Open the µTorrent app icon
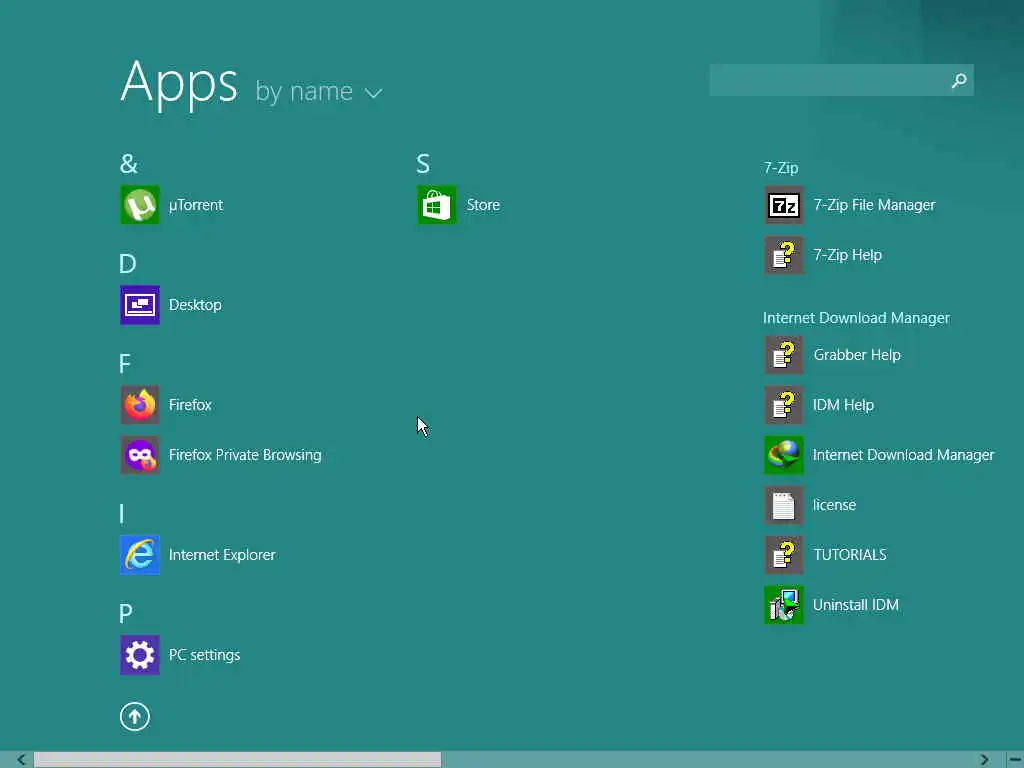This screenshot has width=1024, height=768. tap(140, 205)
